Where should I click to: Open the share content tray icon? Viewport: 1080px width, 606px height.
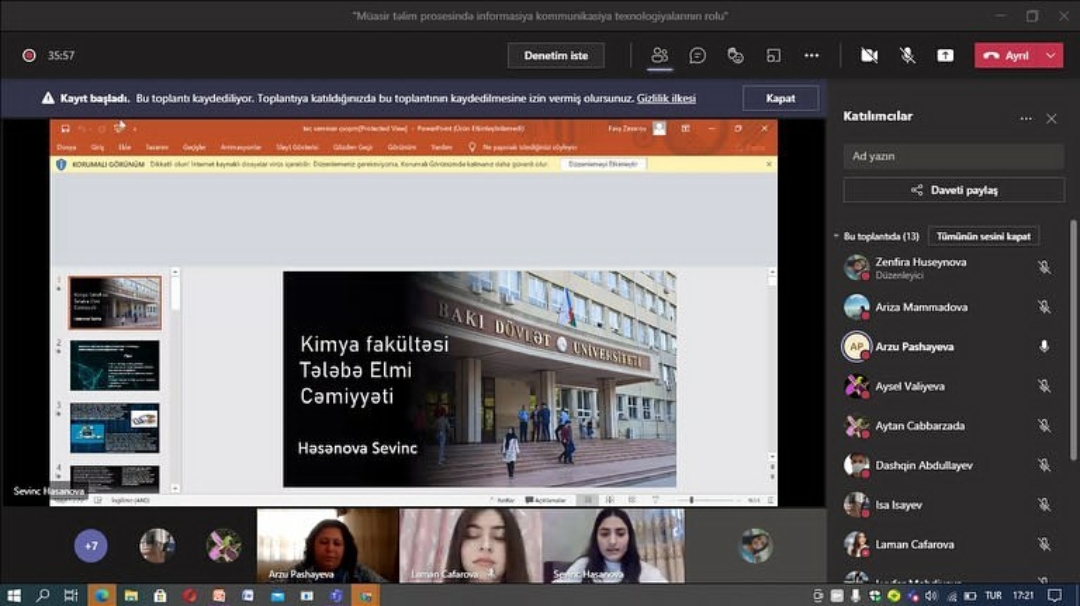945,56
